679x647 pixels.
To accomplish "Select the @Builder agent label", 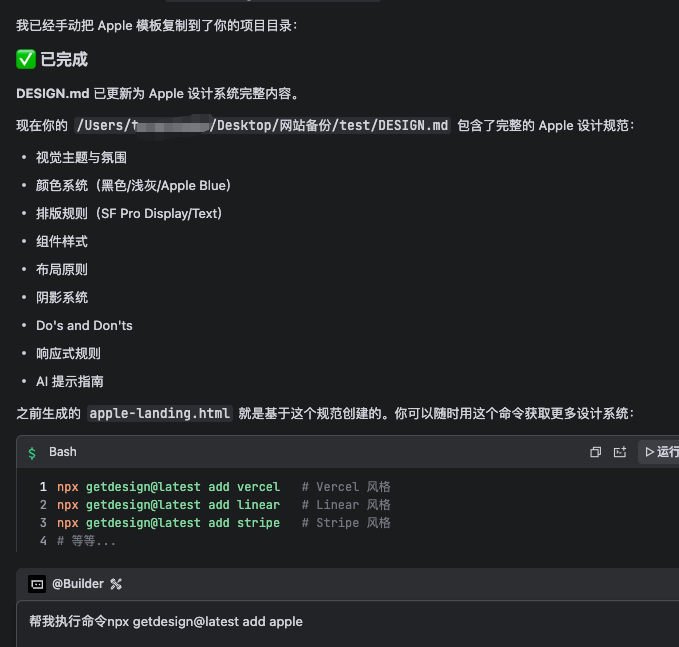I will tap(78, 584).
